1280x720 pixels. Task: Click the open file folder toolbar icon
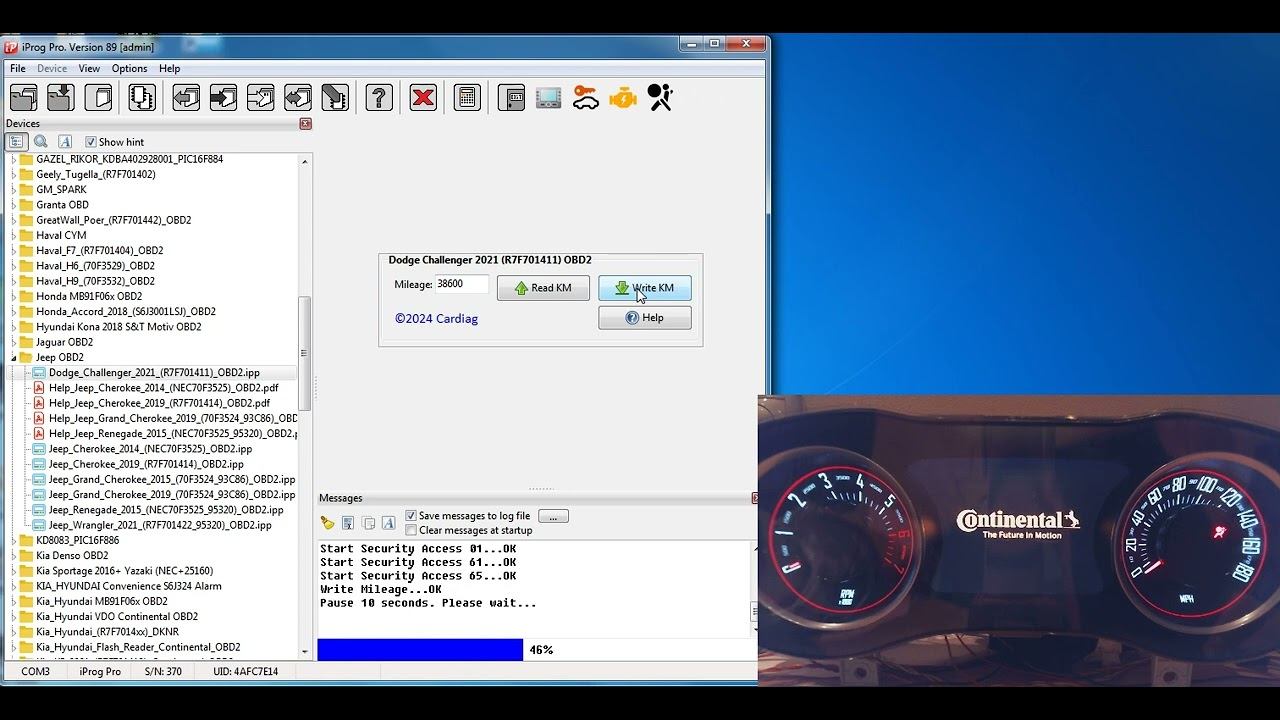pyautogui.click(x=24, y=97)
